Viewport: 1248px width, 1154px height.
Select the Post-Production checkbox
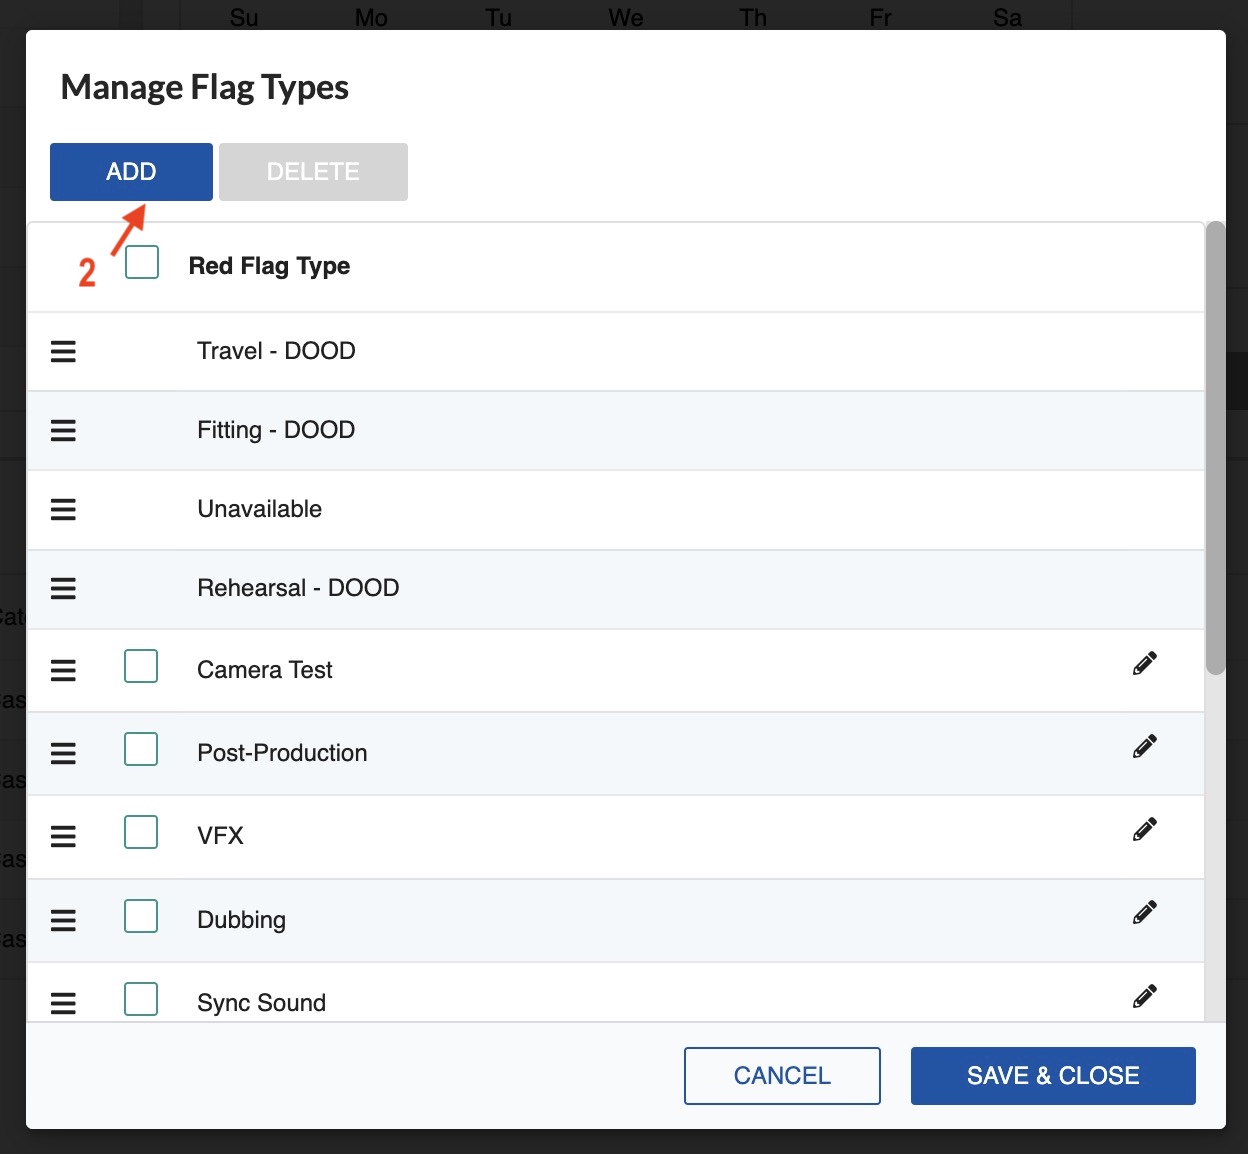point(141,749)
